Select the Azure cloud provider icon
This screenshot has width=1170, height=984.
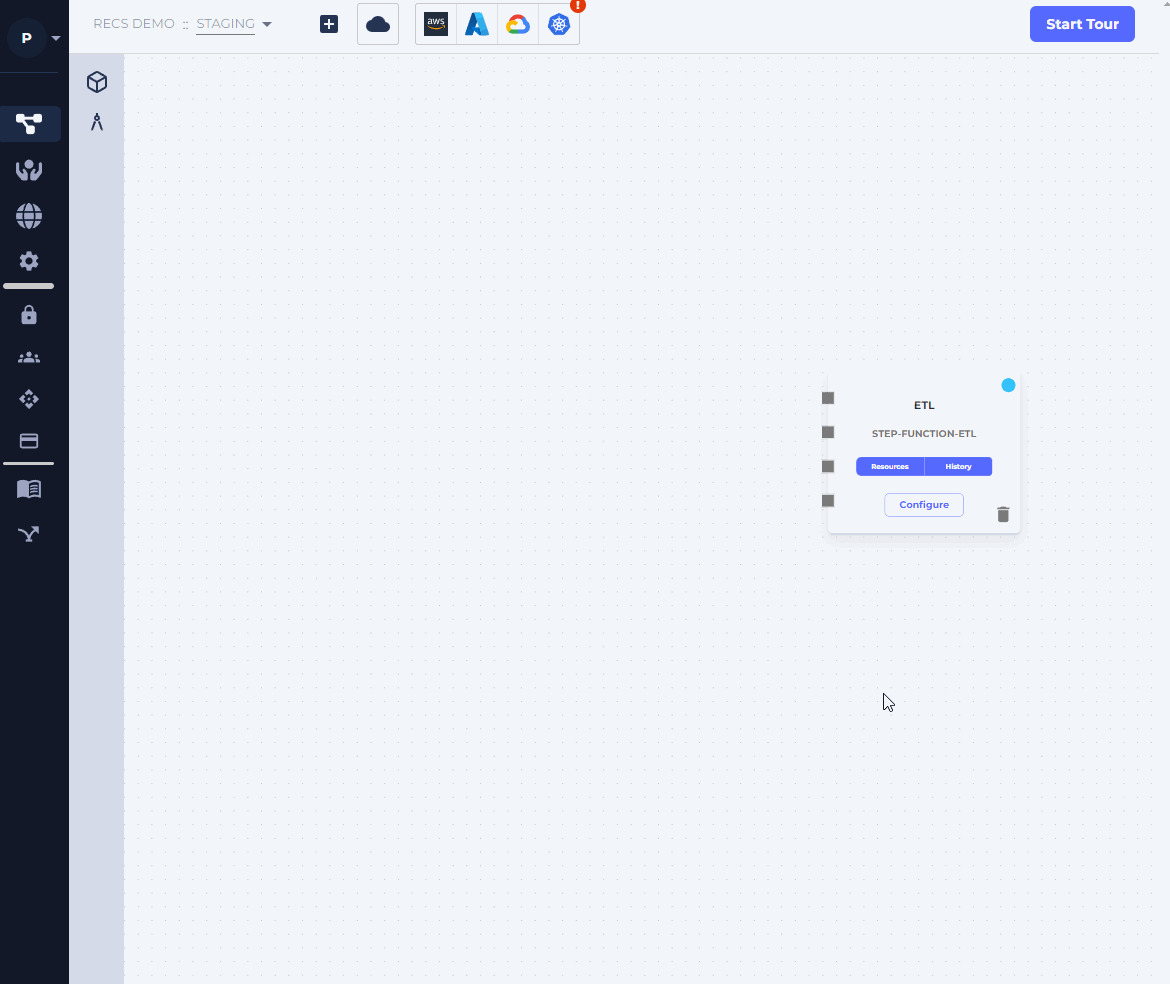point(477,25)
